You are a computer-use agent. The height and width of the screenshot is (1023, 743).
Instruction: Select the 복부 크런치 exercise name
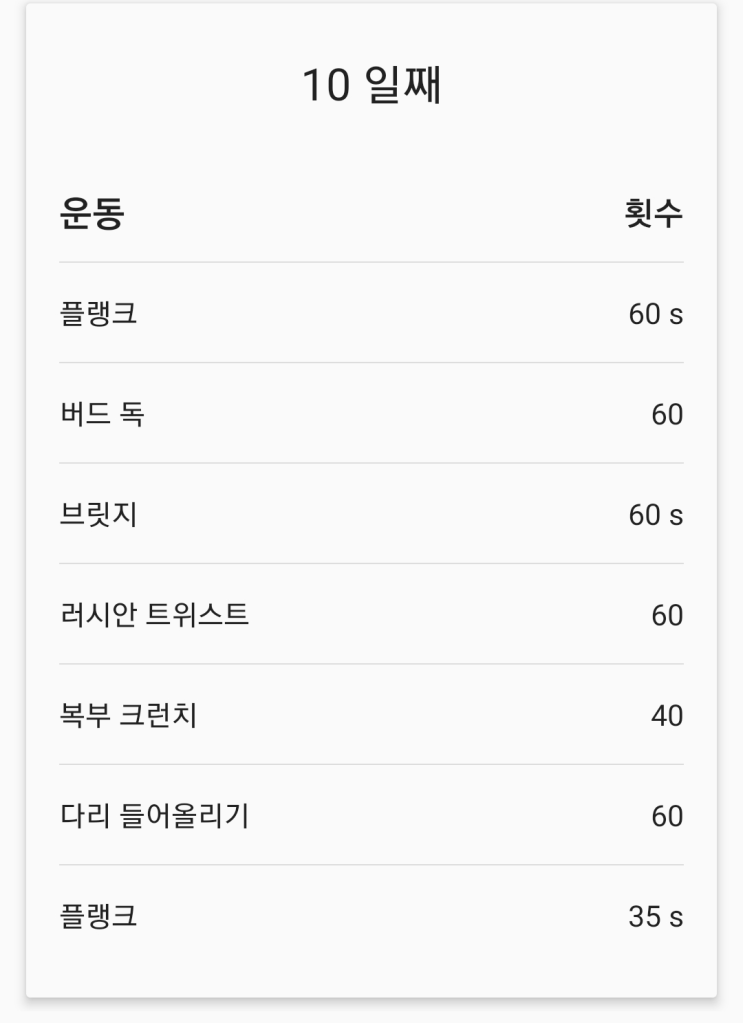[x=128, y=715]
